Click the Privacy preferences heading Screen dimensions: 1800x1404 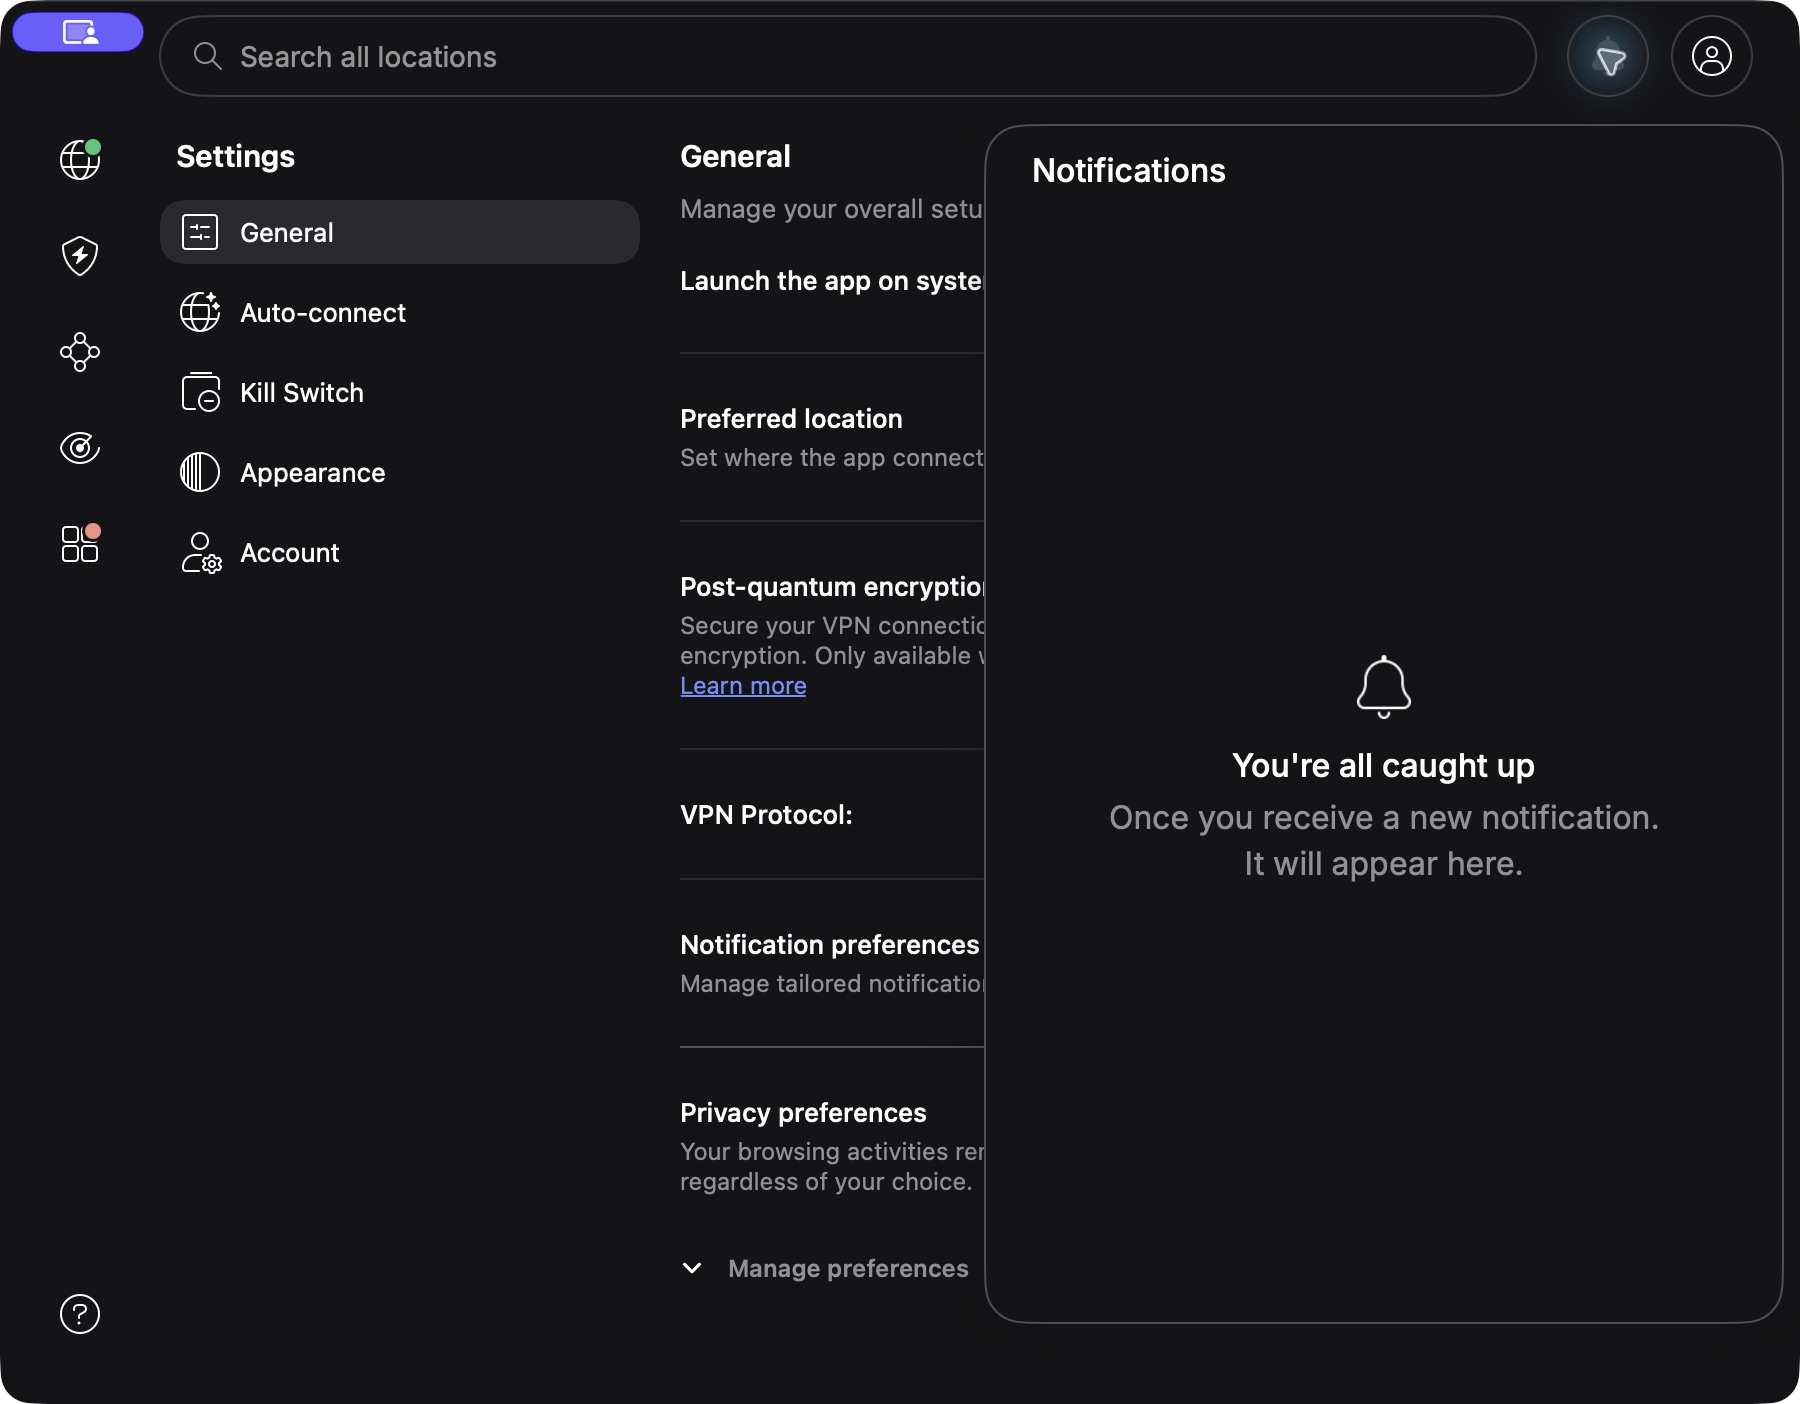click(803, 1113)
